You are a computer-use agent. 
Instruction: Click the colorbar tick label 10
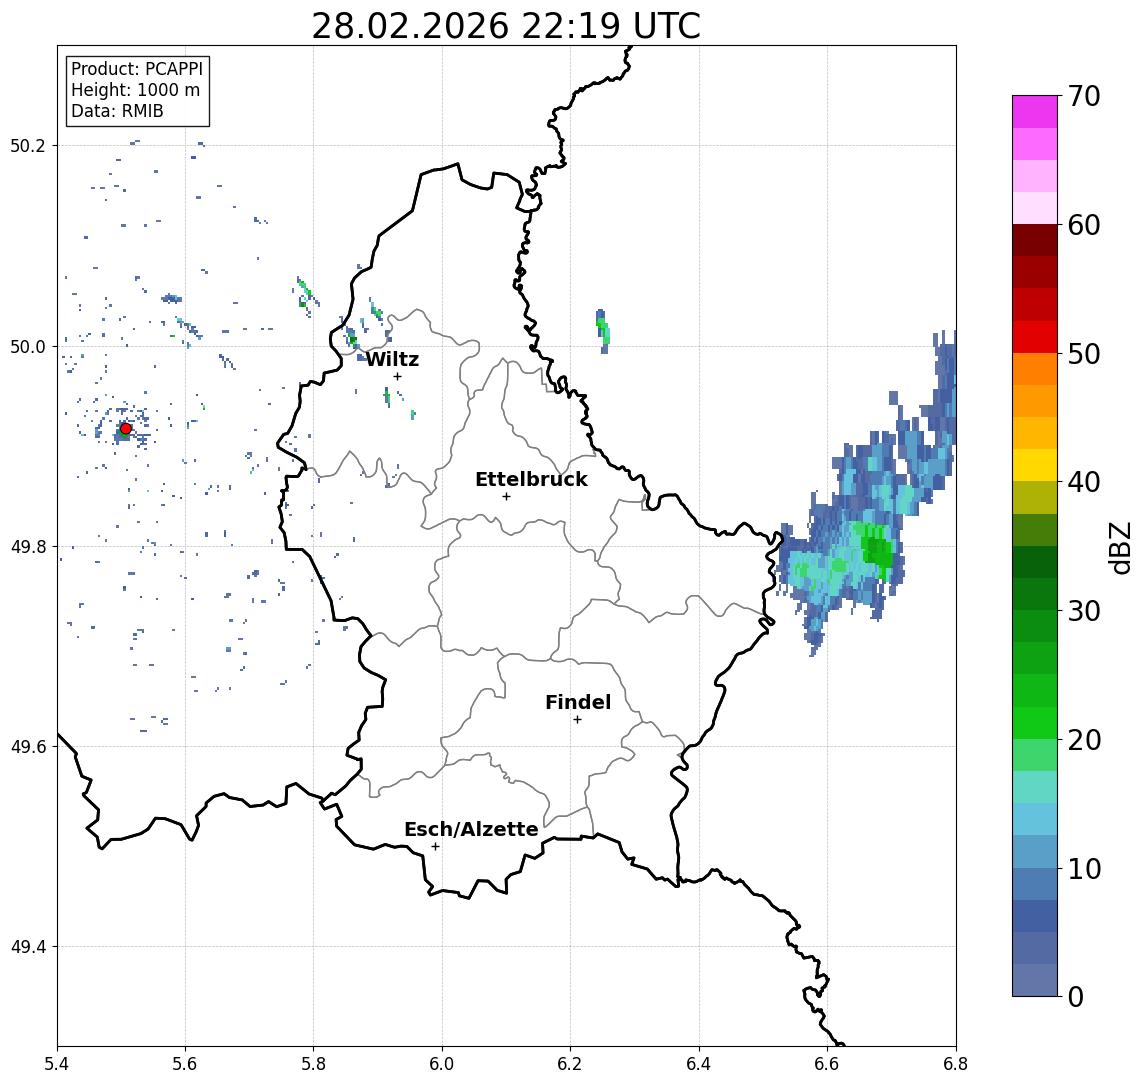click(1084, 868)
